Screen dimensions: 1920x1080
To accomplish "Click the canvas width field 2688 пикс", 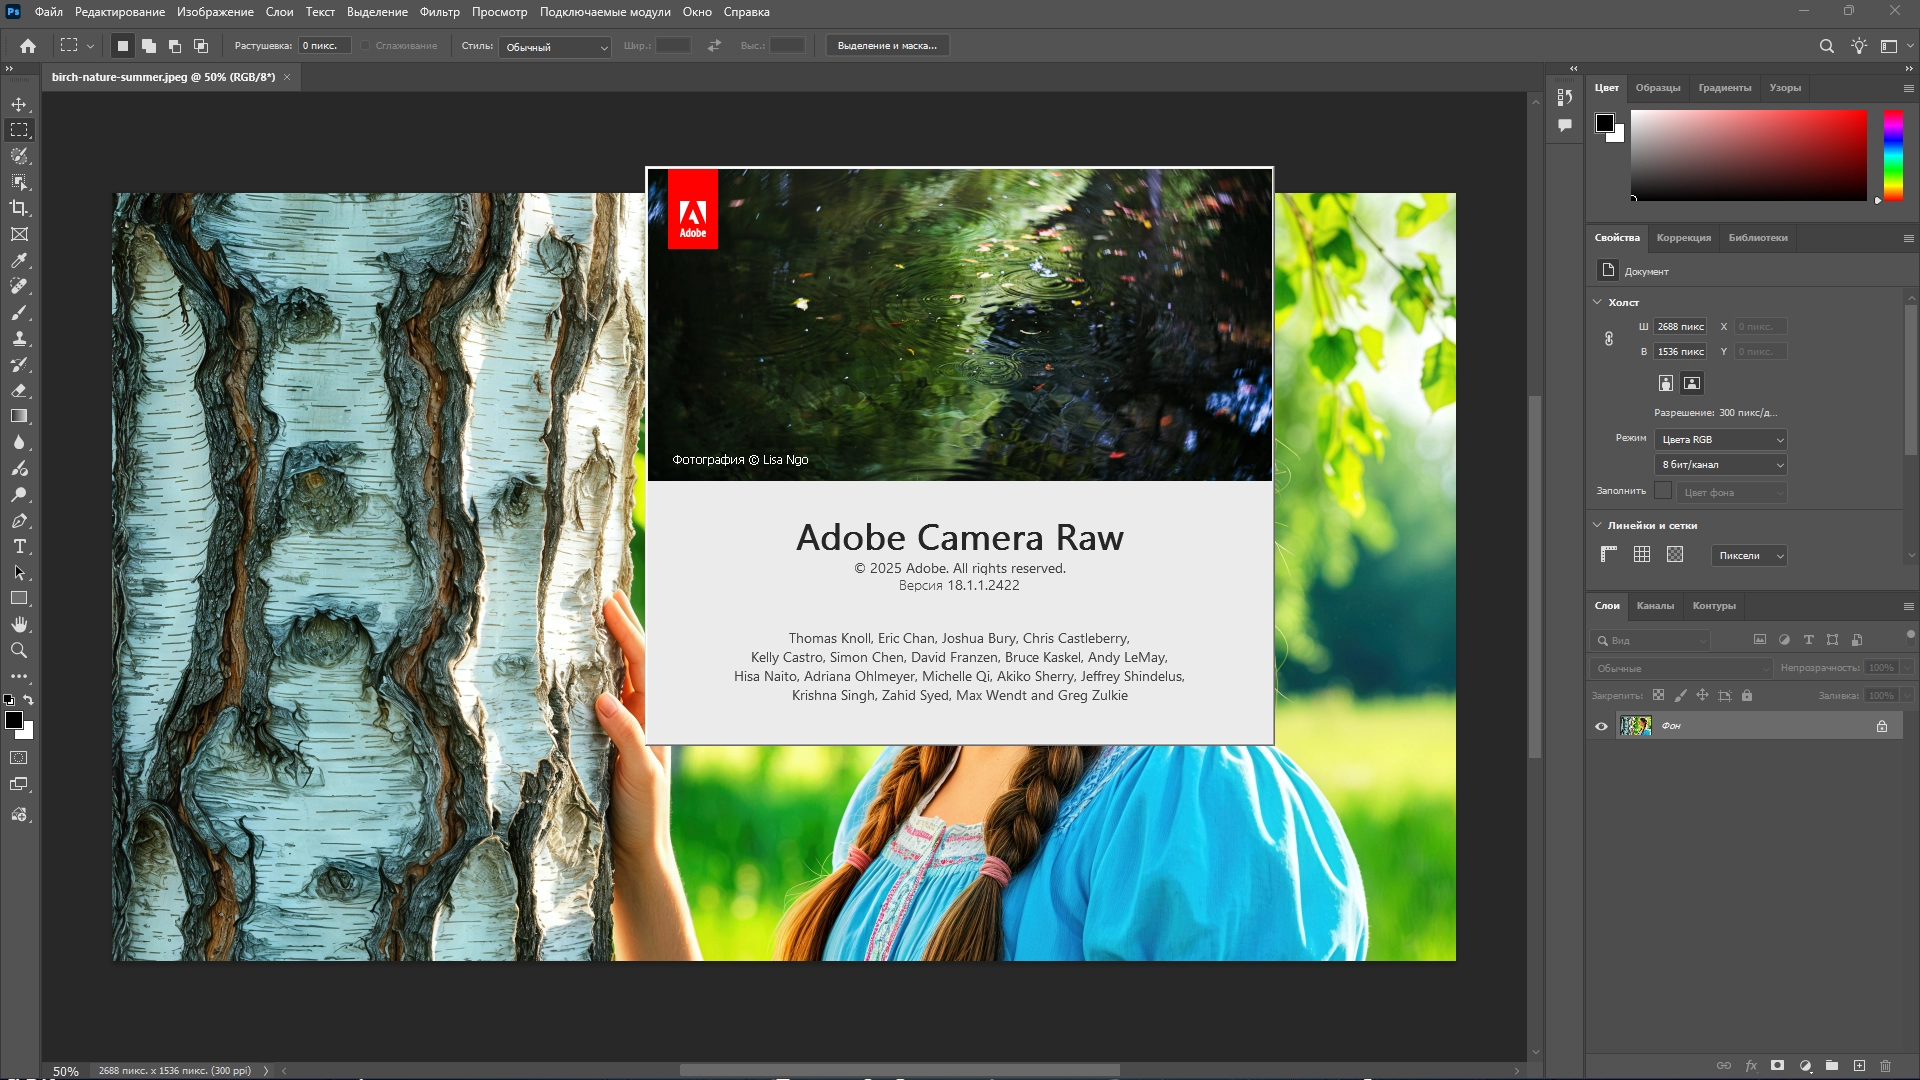I will point(1679,327).
